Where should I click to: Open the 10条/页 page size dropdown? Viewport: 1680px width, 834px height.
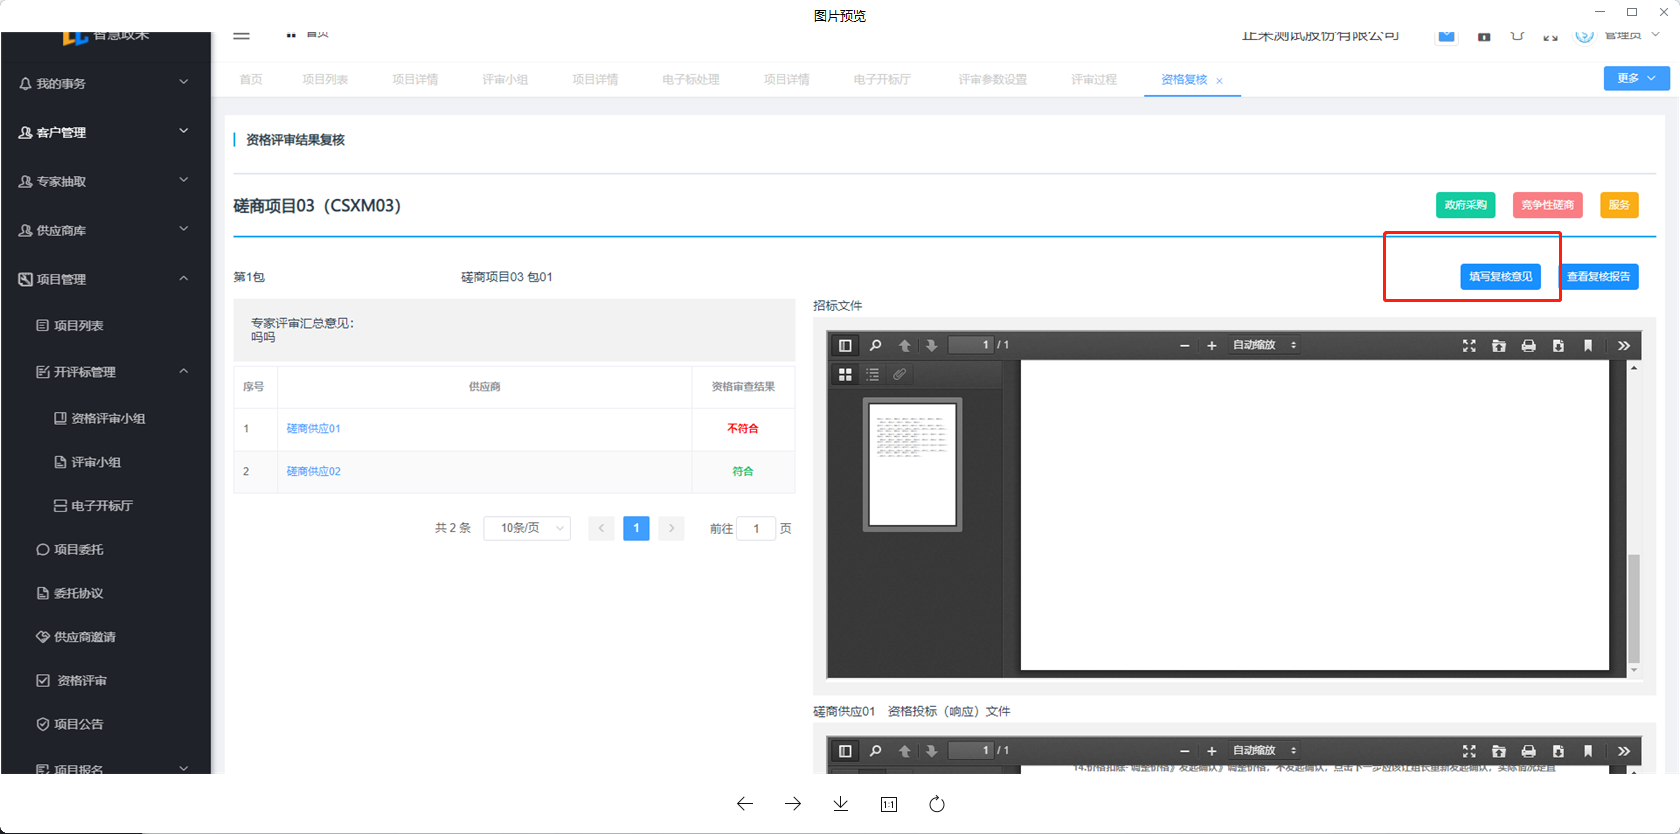[527, 528]
